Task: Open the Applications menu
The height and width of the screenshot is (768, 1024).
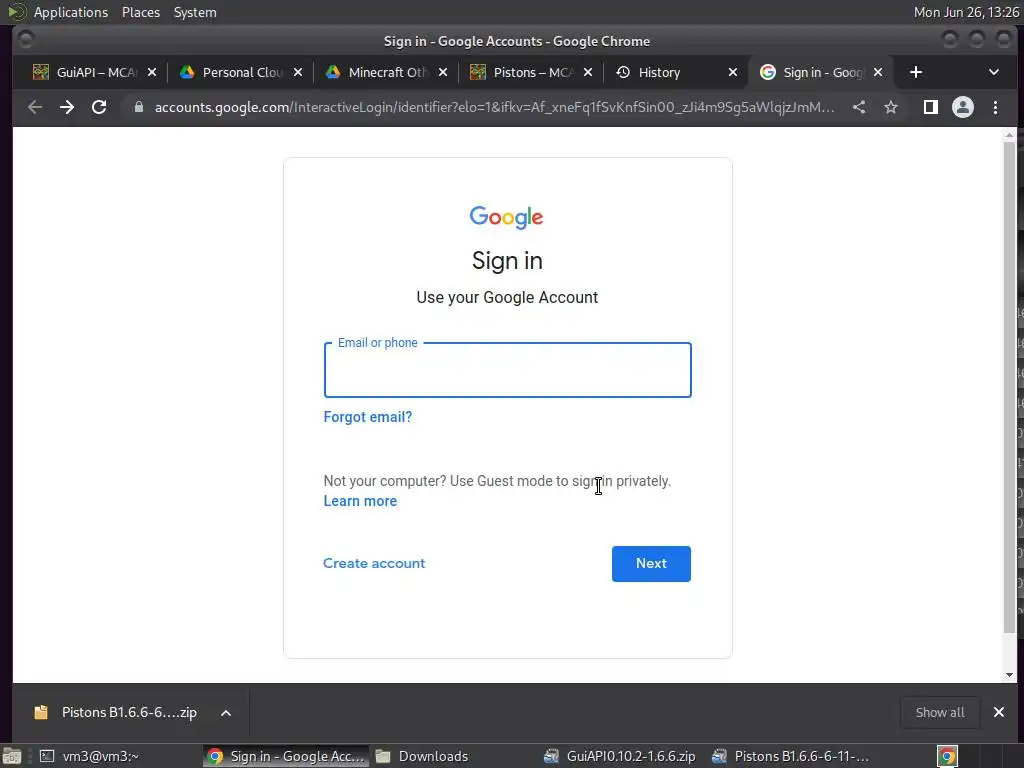Action: (x=71, y=12)
